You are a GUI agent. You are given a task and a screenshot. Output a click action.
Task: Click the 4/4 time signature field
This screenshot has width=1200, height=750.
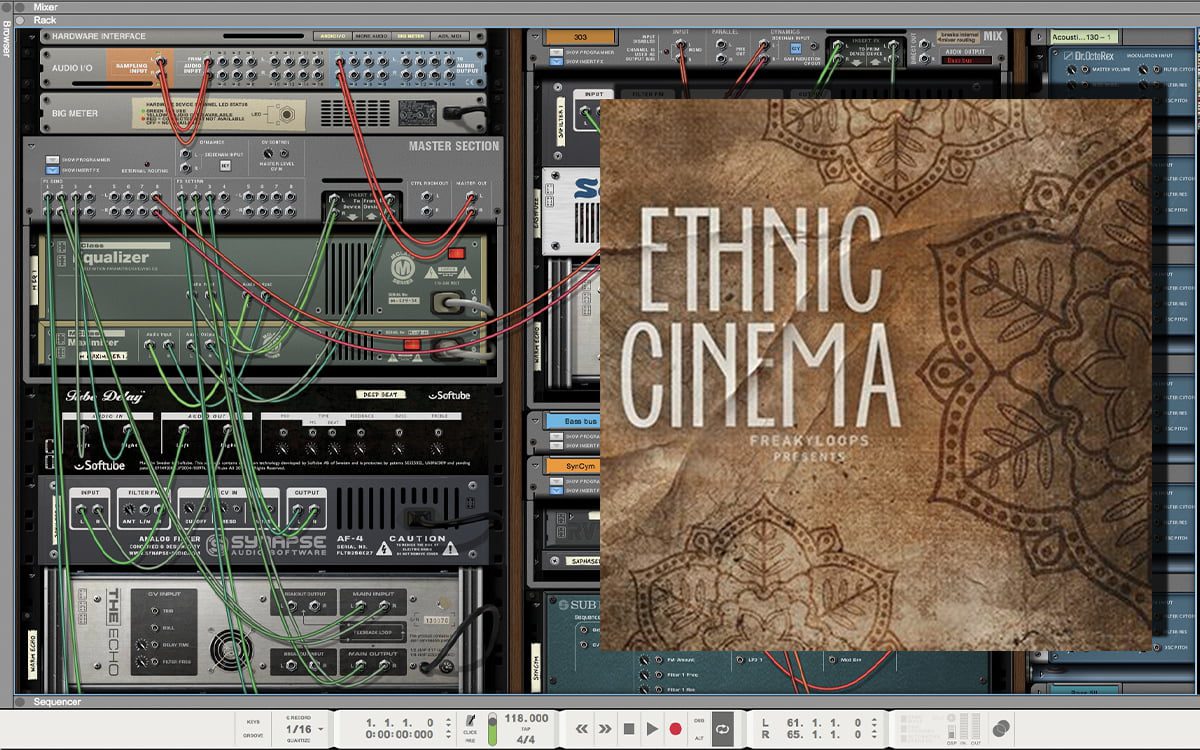click(x=526, y=739)
